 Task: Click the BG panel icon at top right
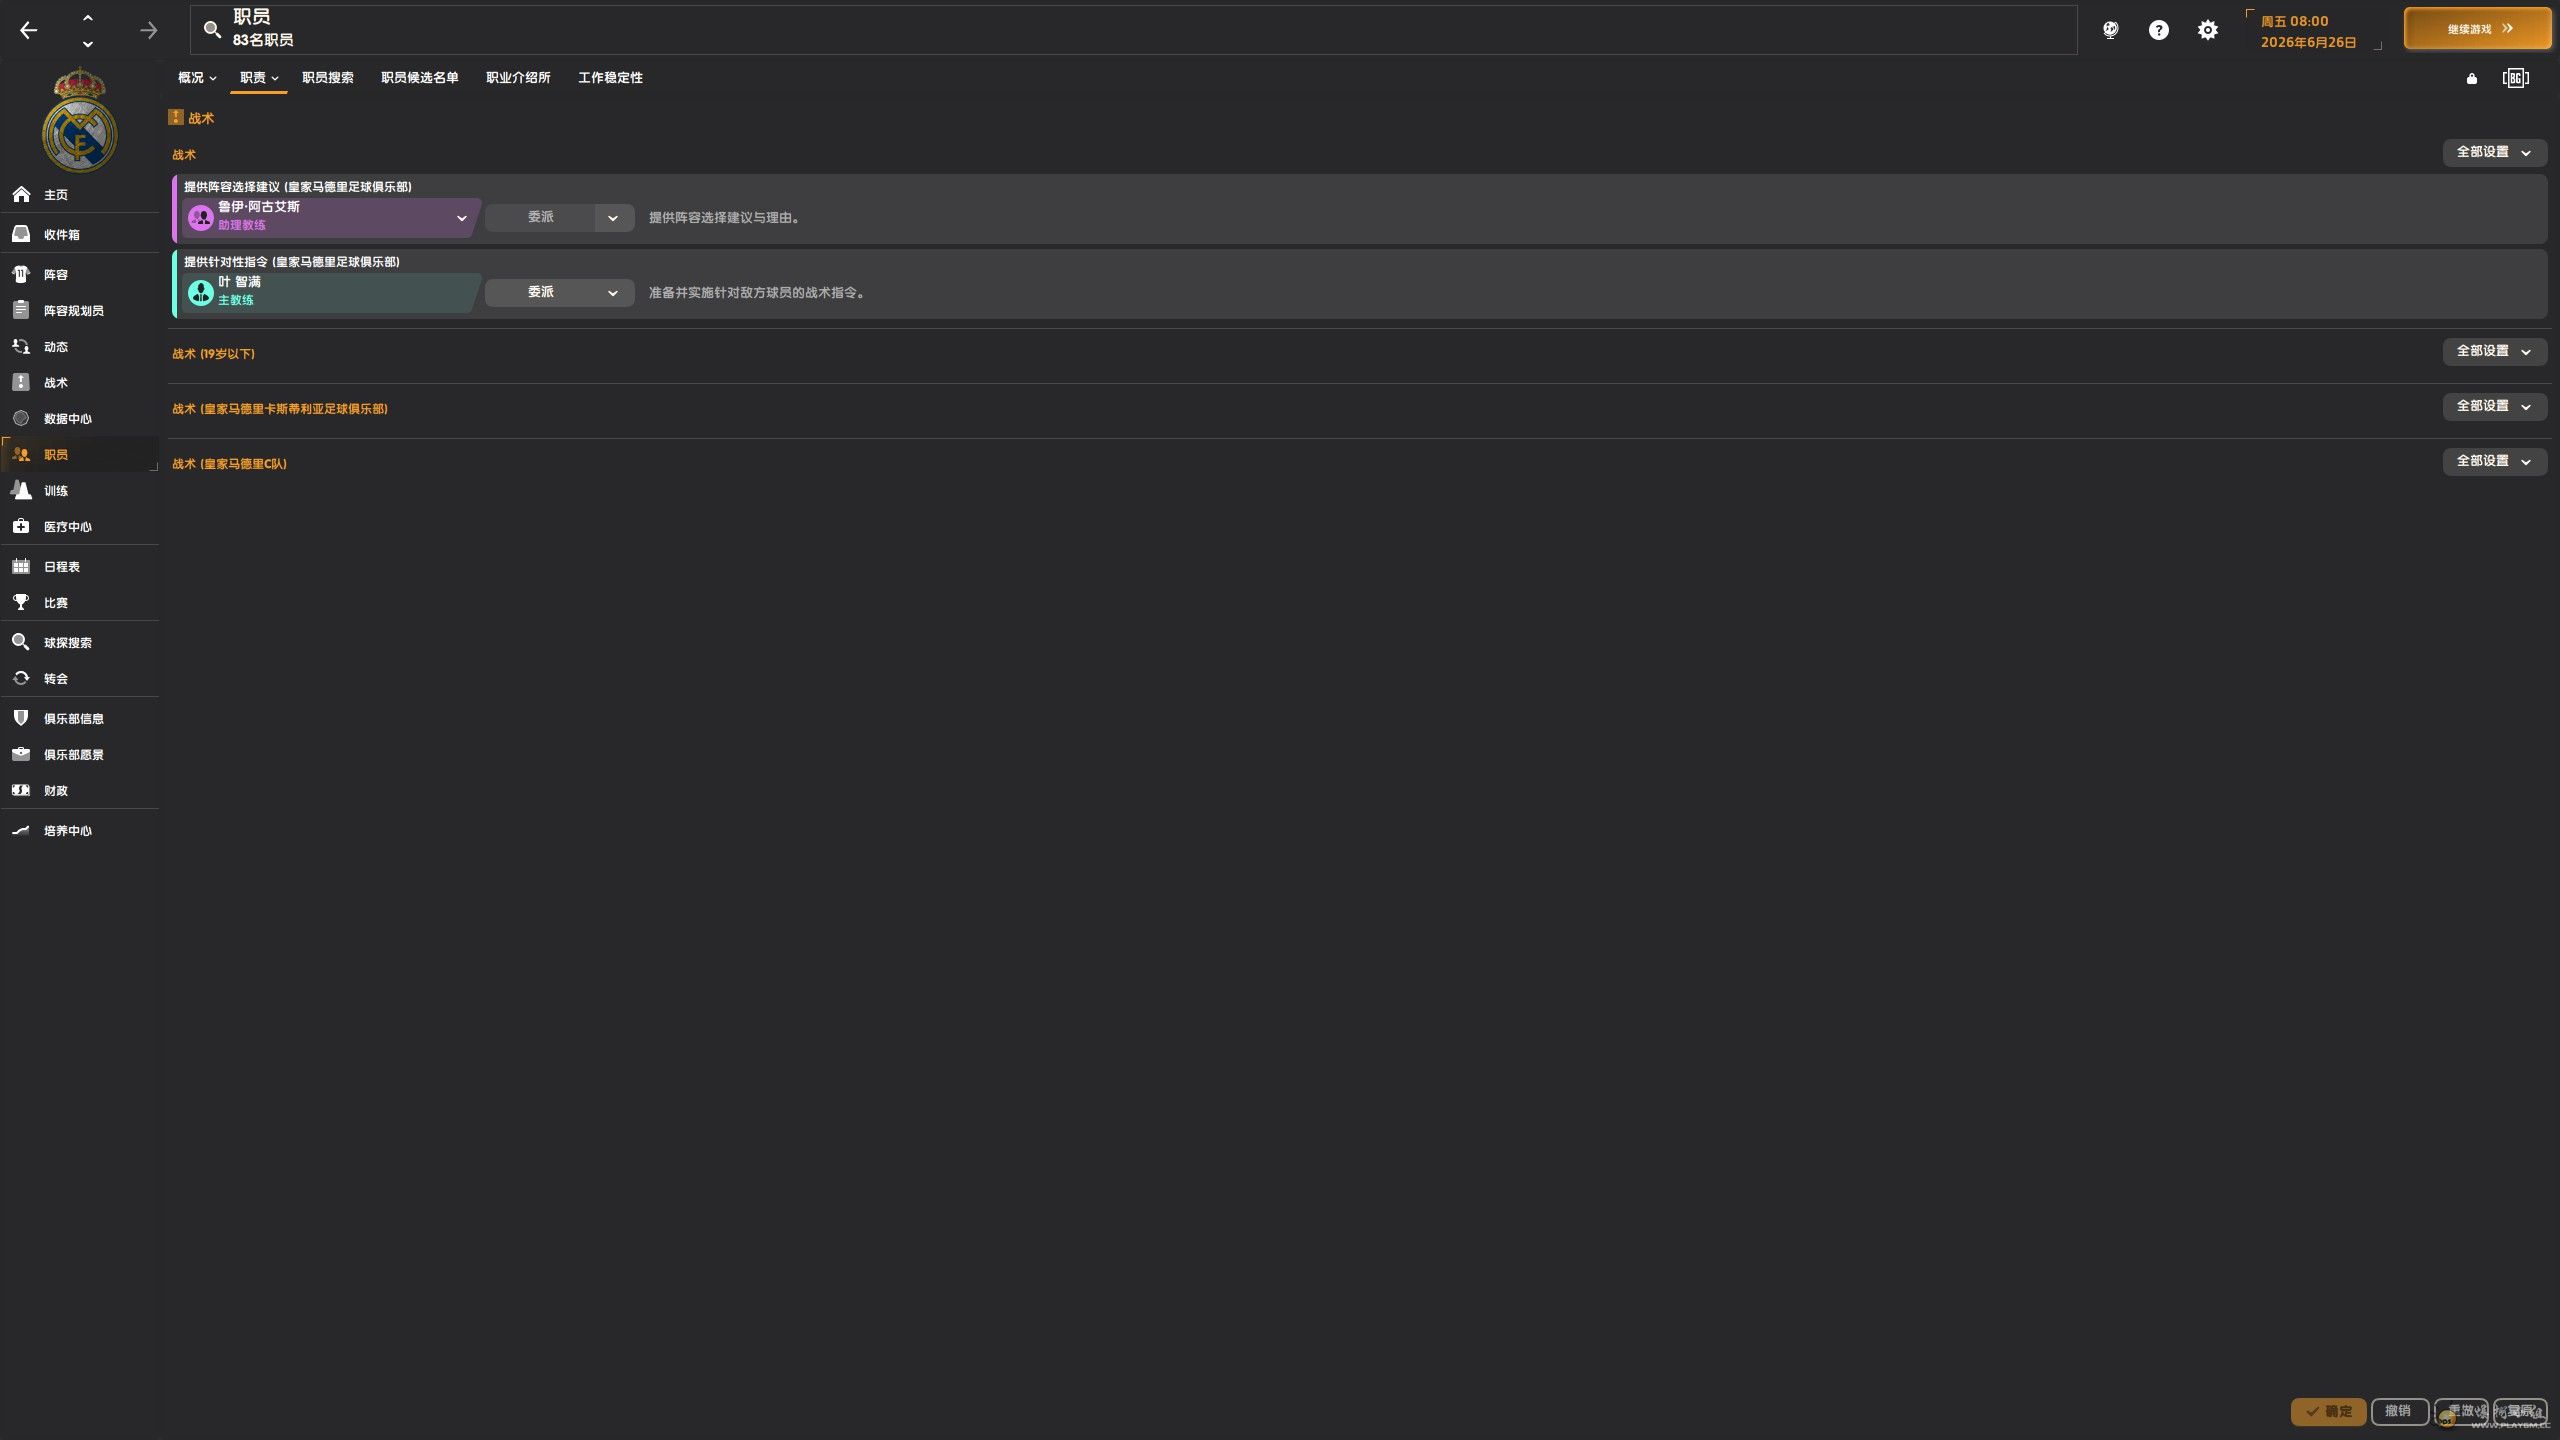2515,79
